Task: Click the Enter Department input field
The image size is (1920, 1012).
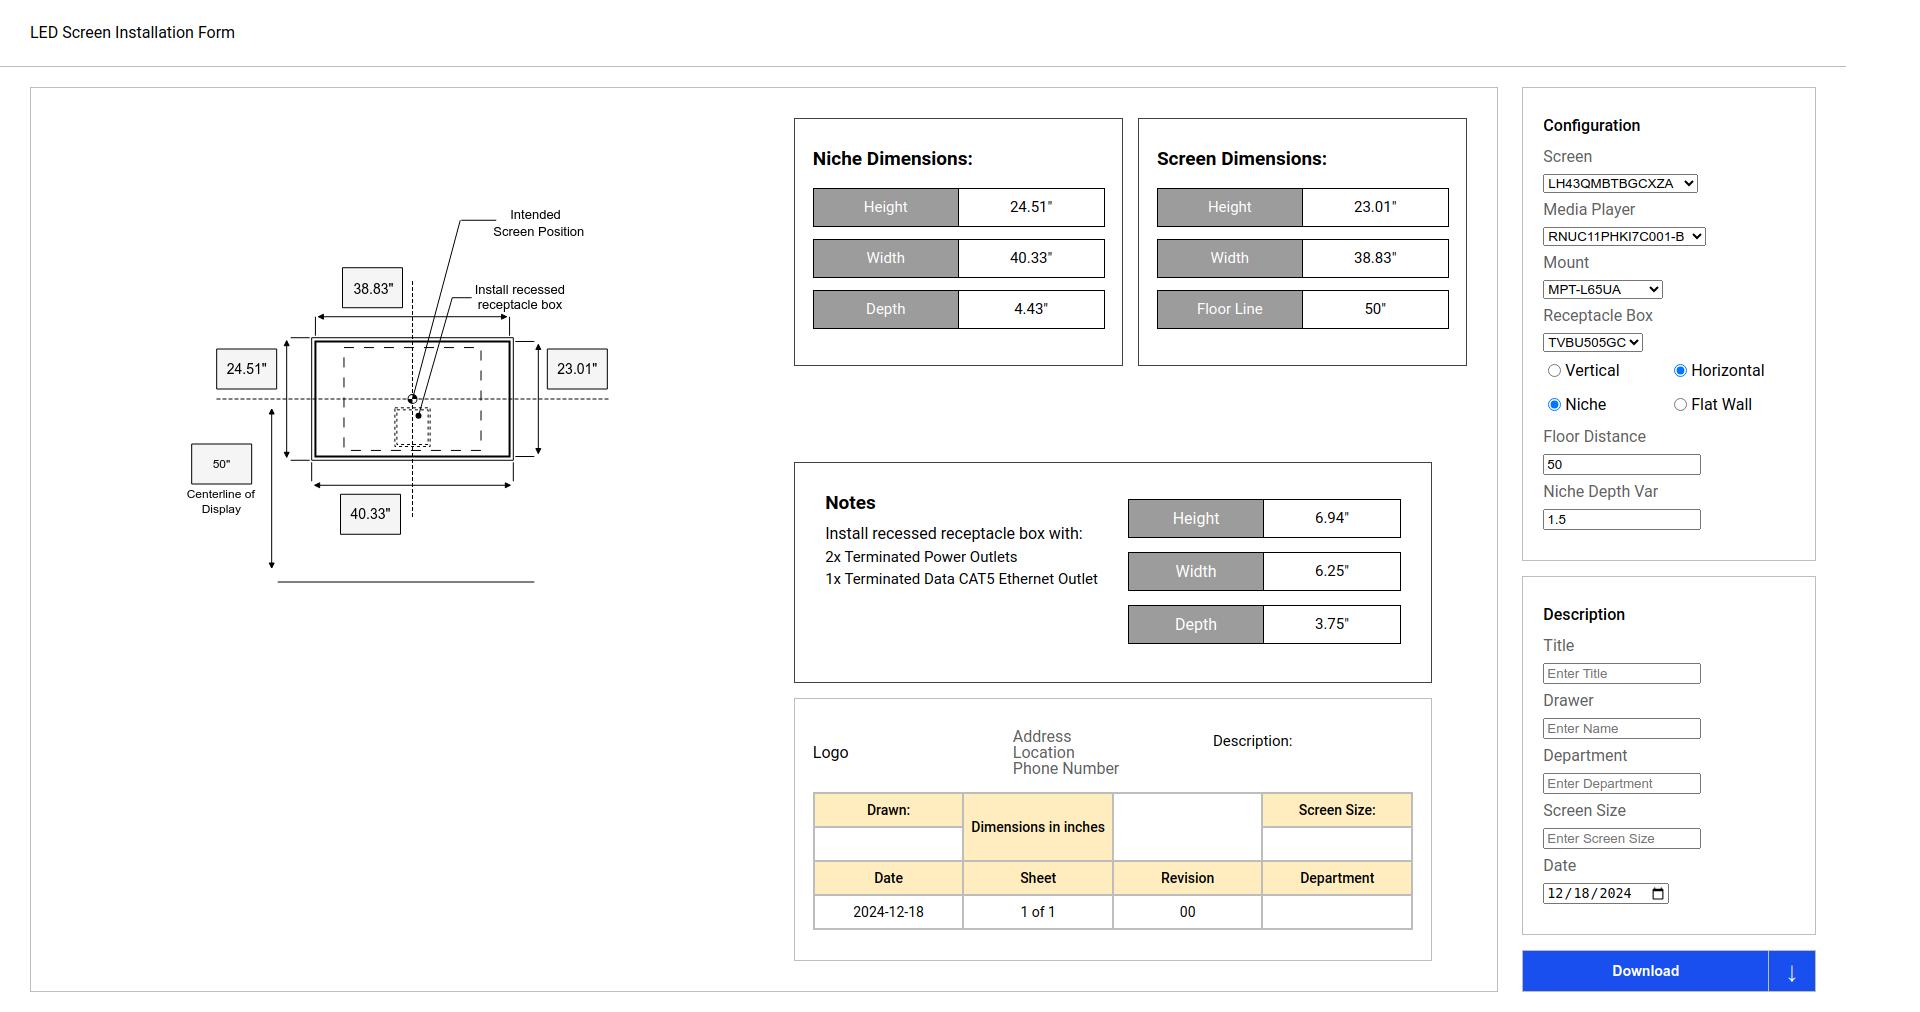Action: coord(1621,784)
